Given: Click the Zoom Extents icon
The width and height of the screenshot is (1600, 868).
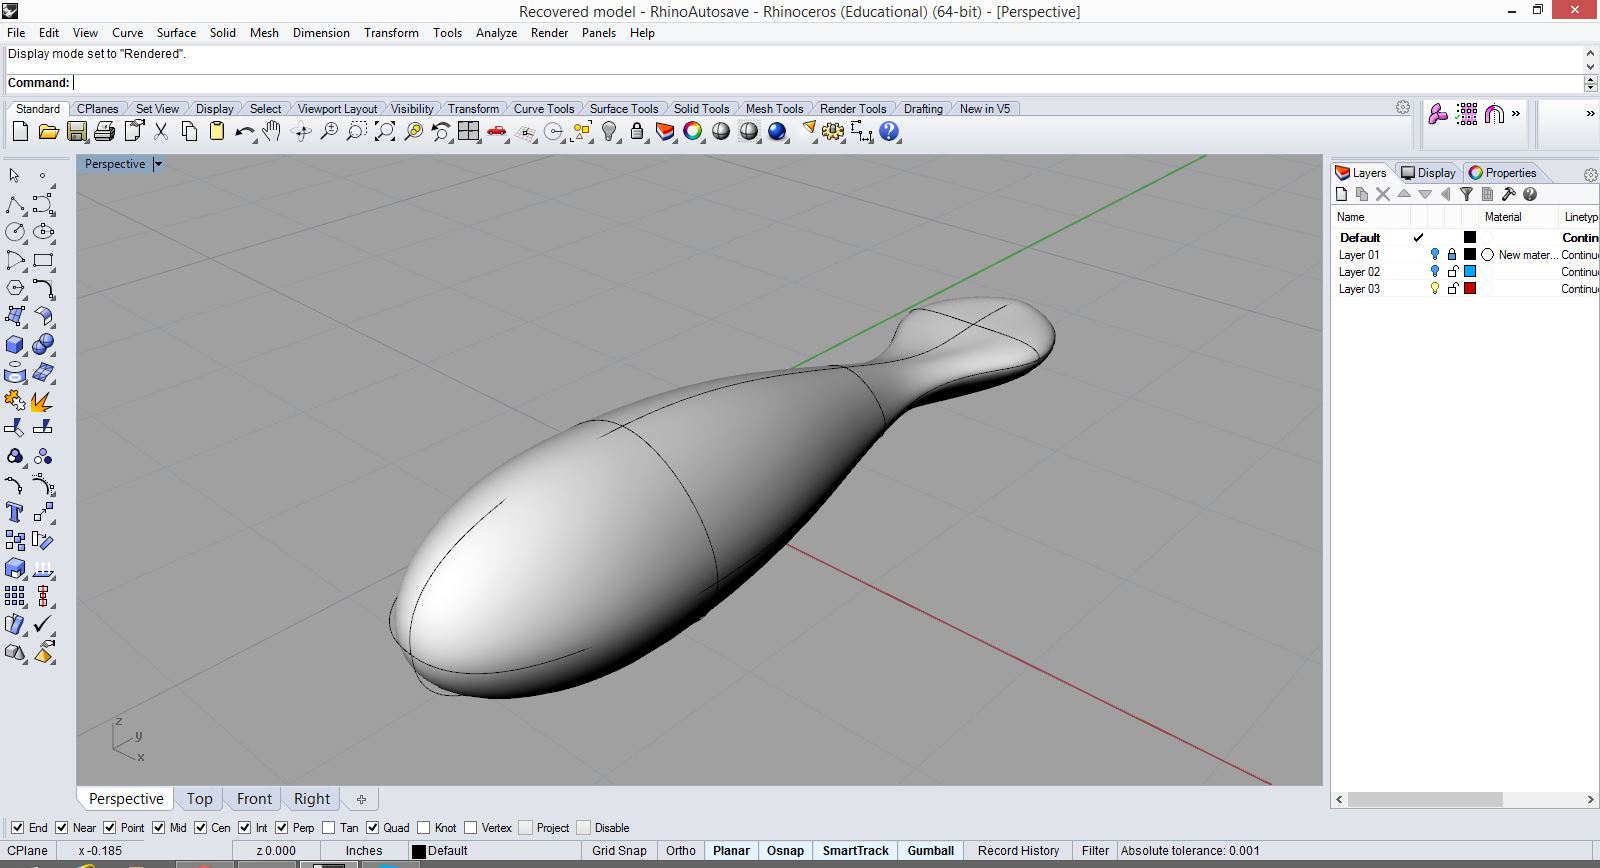Looking at the screenshot, I should click(385, 131).
